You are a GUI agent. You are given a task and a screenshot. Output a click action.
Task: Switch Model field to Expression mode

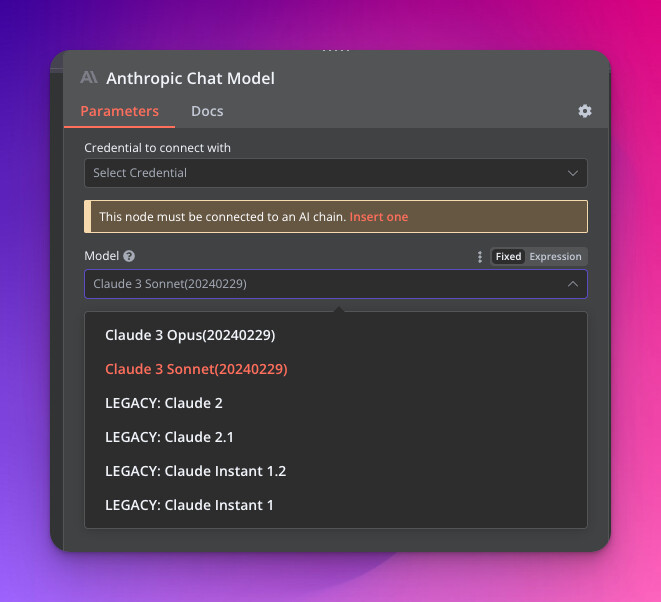[555, 256]
